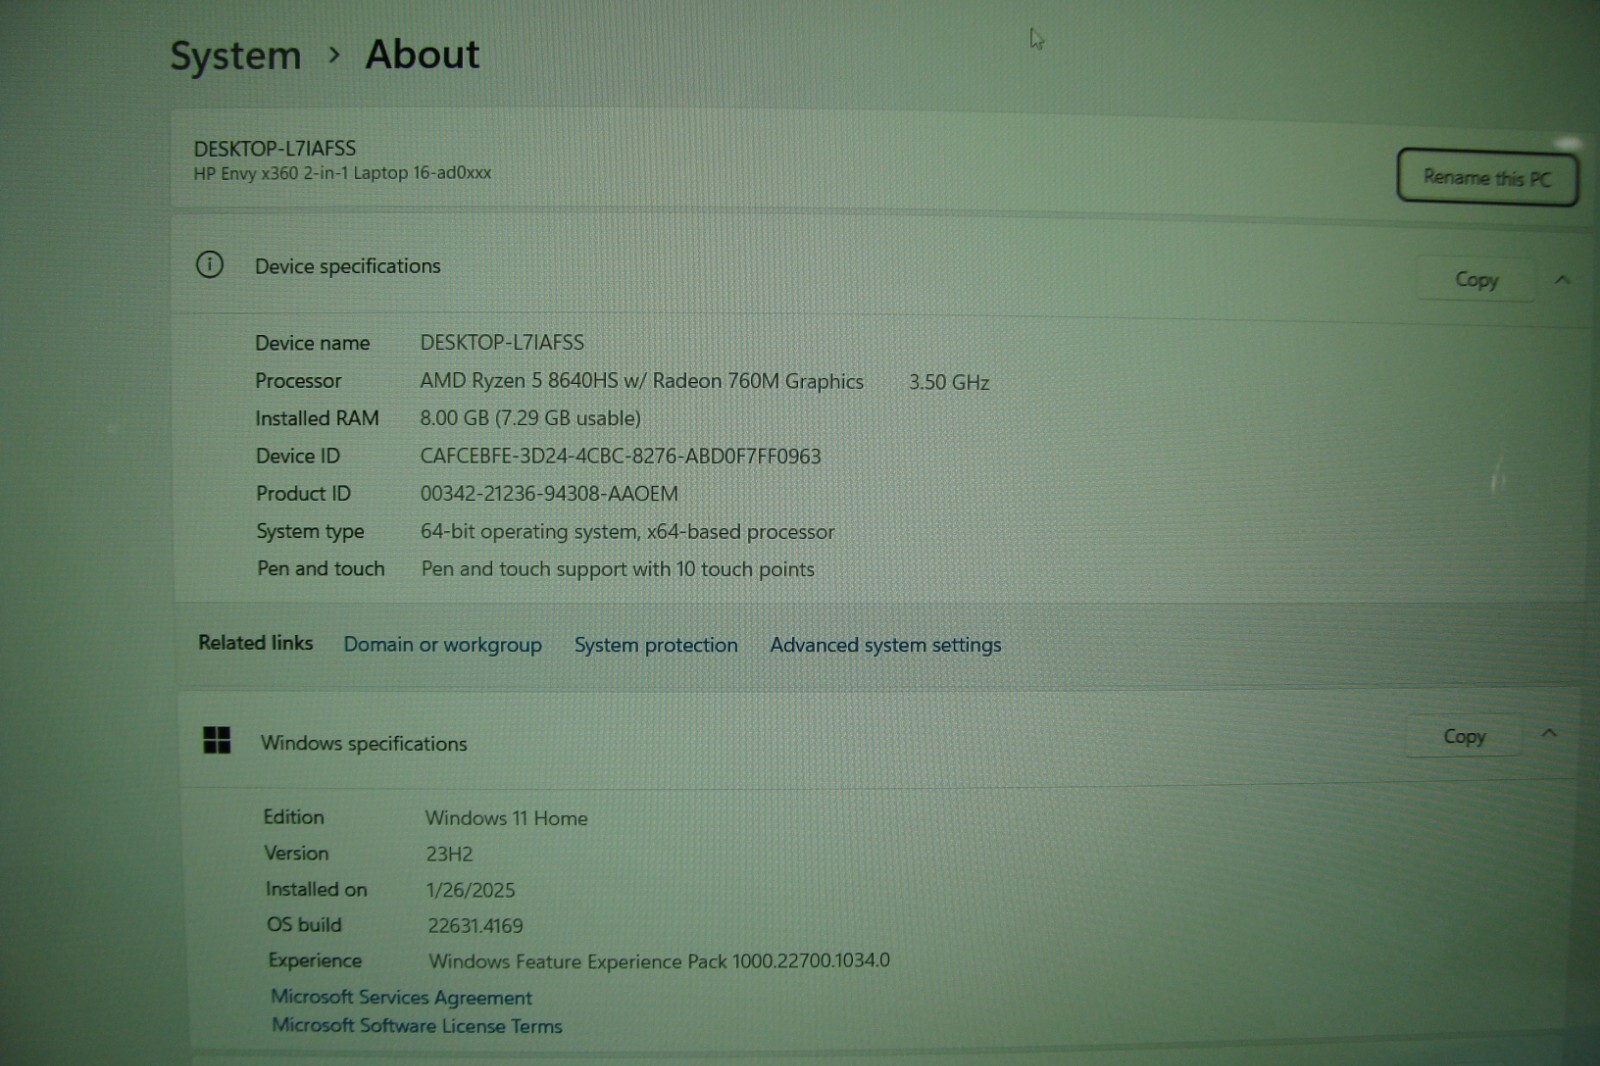1600x1066 pixels.
Task: Open System protection link
Action: pos(656,645)
